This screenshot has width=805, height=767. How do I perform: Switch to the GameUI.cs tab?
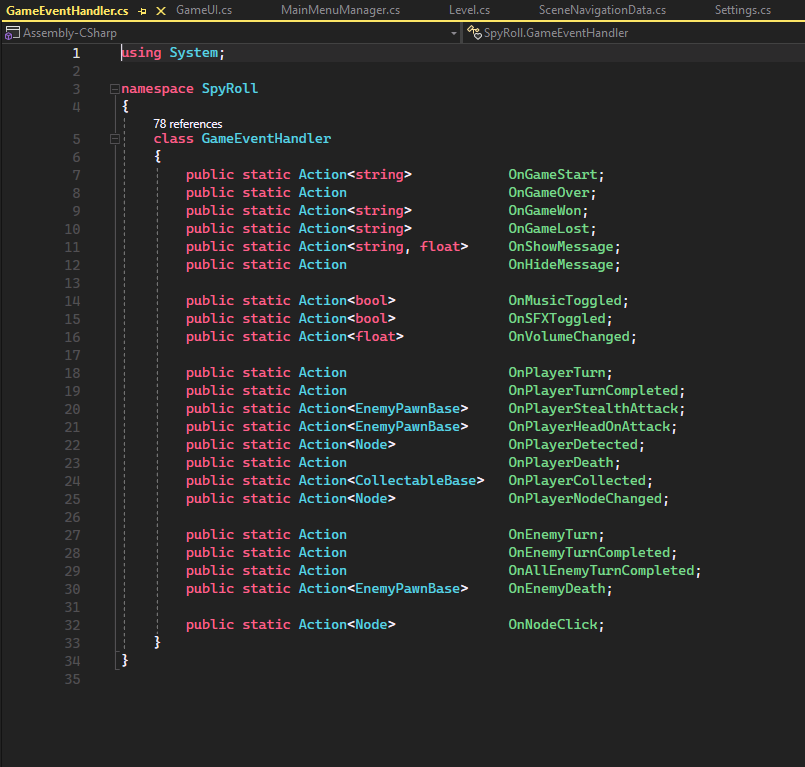(x=203, y=11)
